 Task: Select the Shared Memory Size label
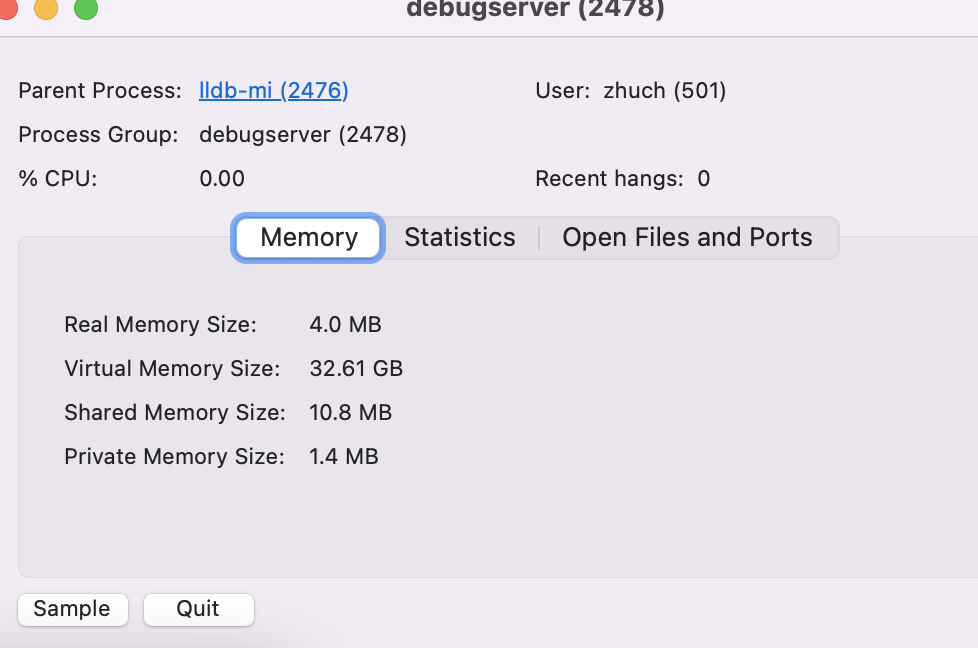(174, 412)
